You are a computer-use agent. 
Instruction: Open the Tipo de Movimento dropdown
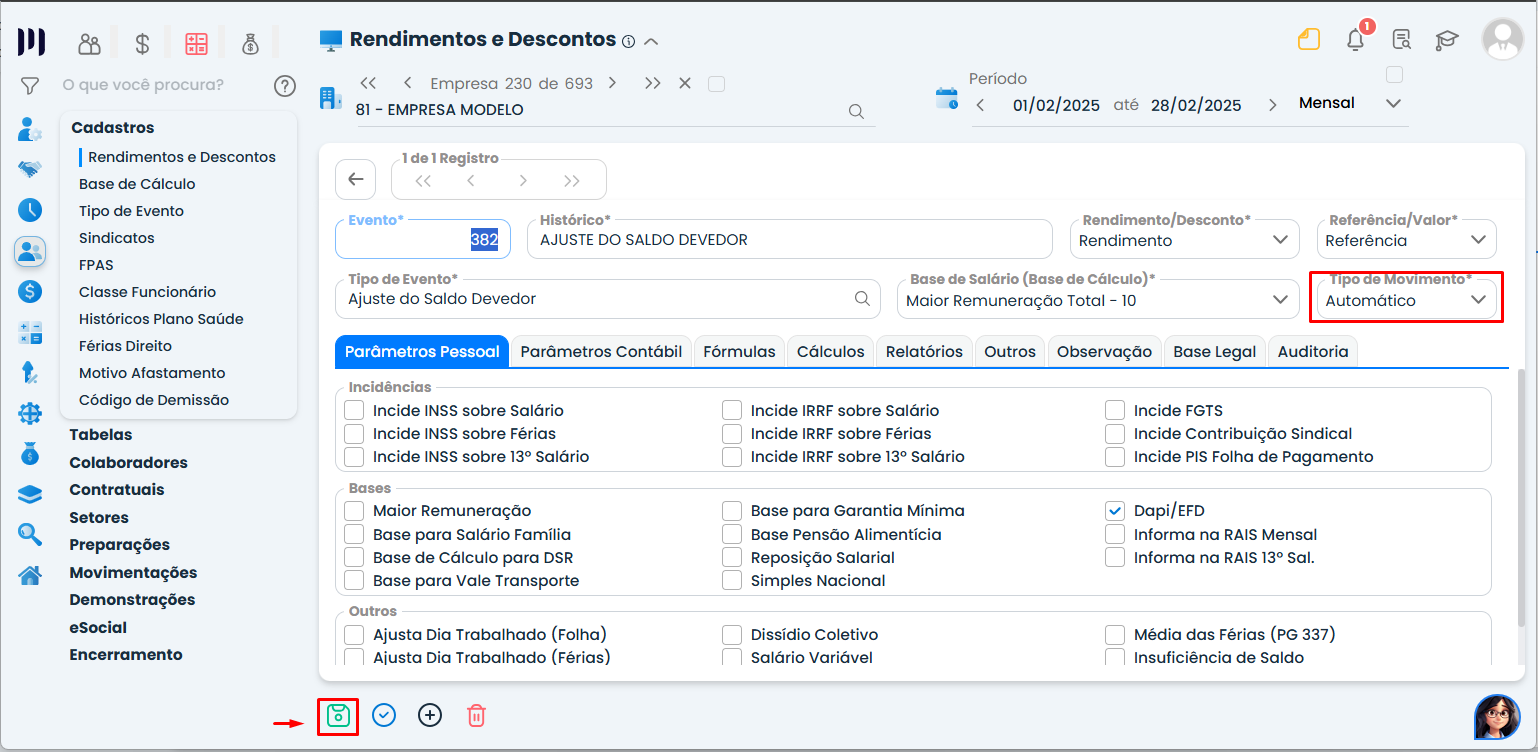(1404, 300)
